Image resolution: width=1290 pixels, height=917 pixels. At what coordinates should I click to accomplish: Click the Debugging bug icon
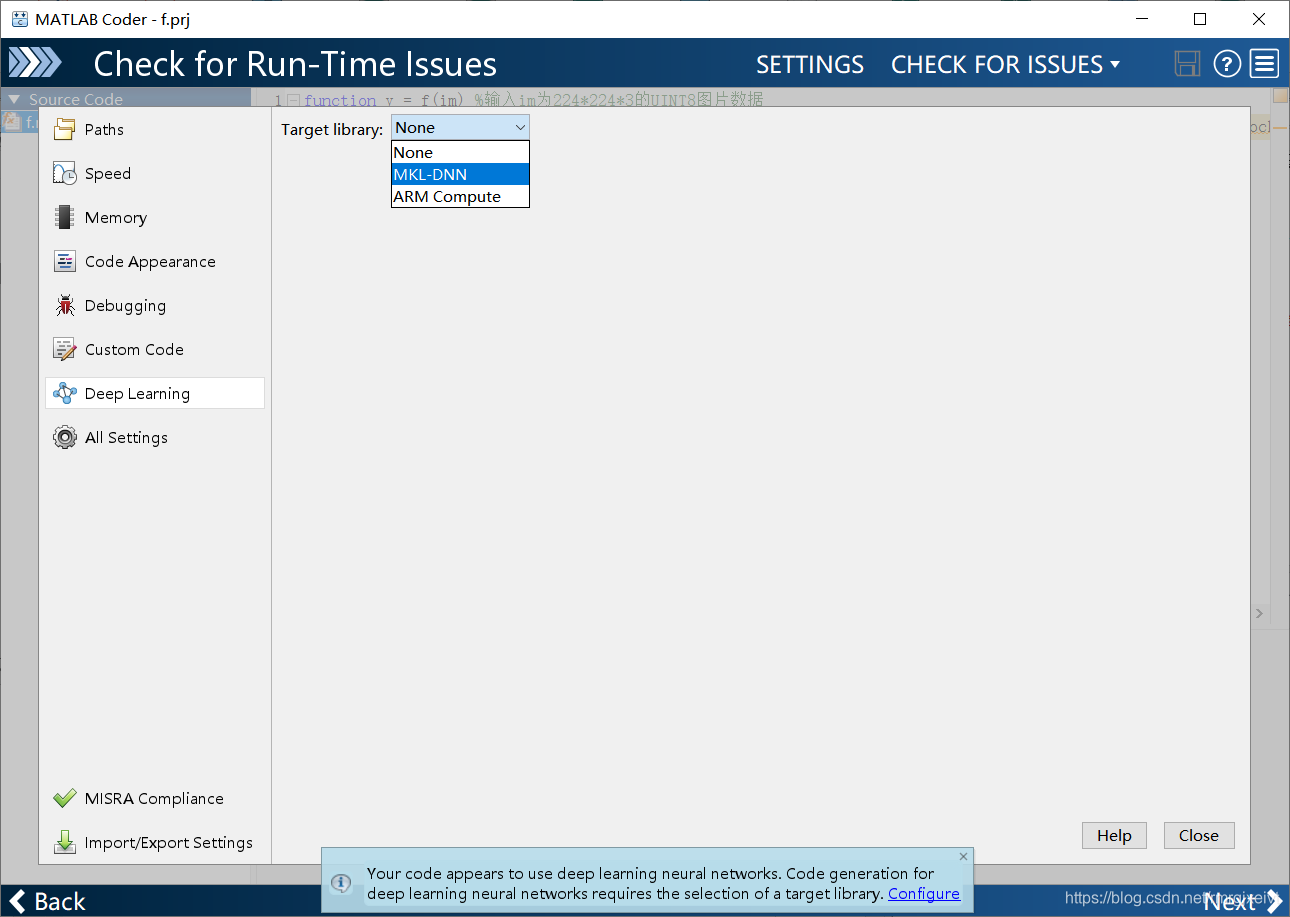65,305
